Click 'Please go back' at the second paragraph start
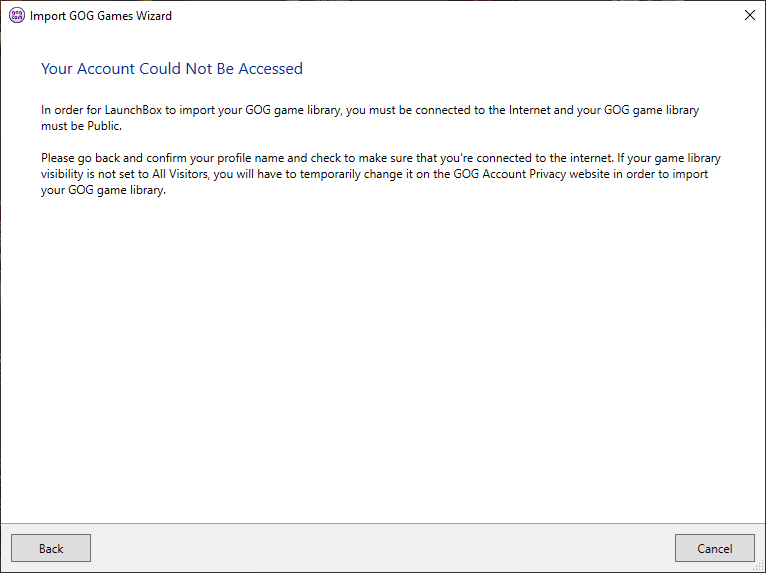This screenshot has height=573, width=766. (x=79, y=159)
